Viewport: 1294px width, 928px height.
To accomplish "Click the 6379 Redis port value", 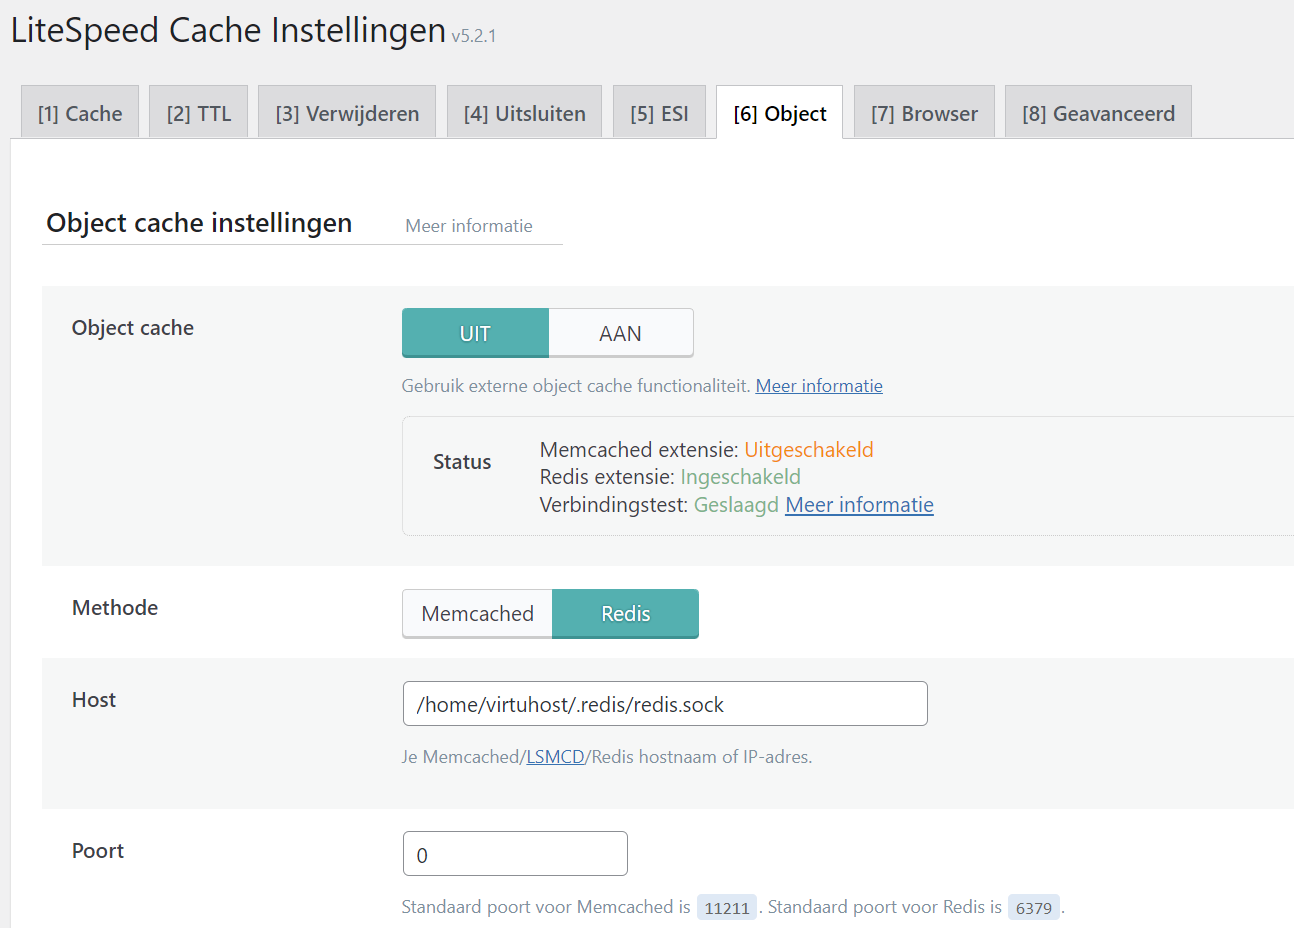I will pyautogui.click(x=1034, y=907).
